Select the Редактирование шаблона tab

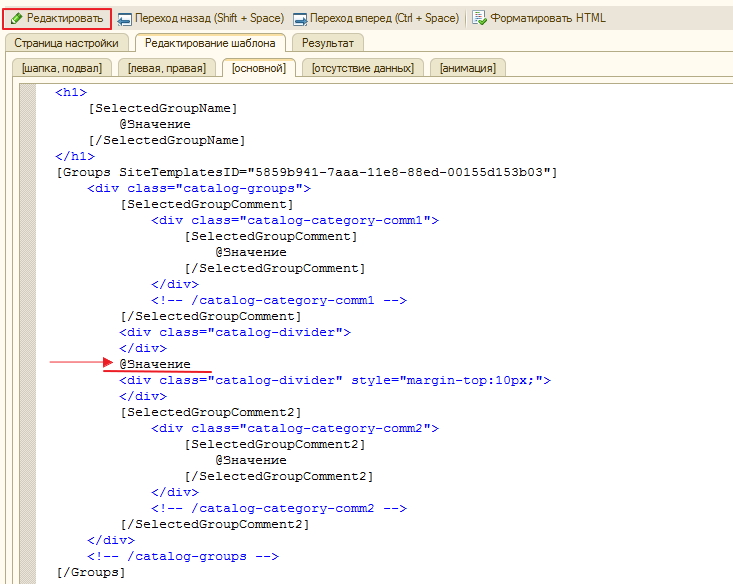(210, 43)
